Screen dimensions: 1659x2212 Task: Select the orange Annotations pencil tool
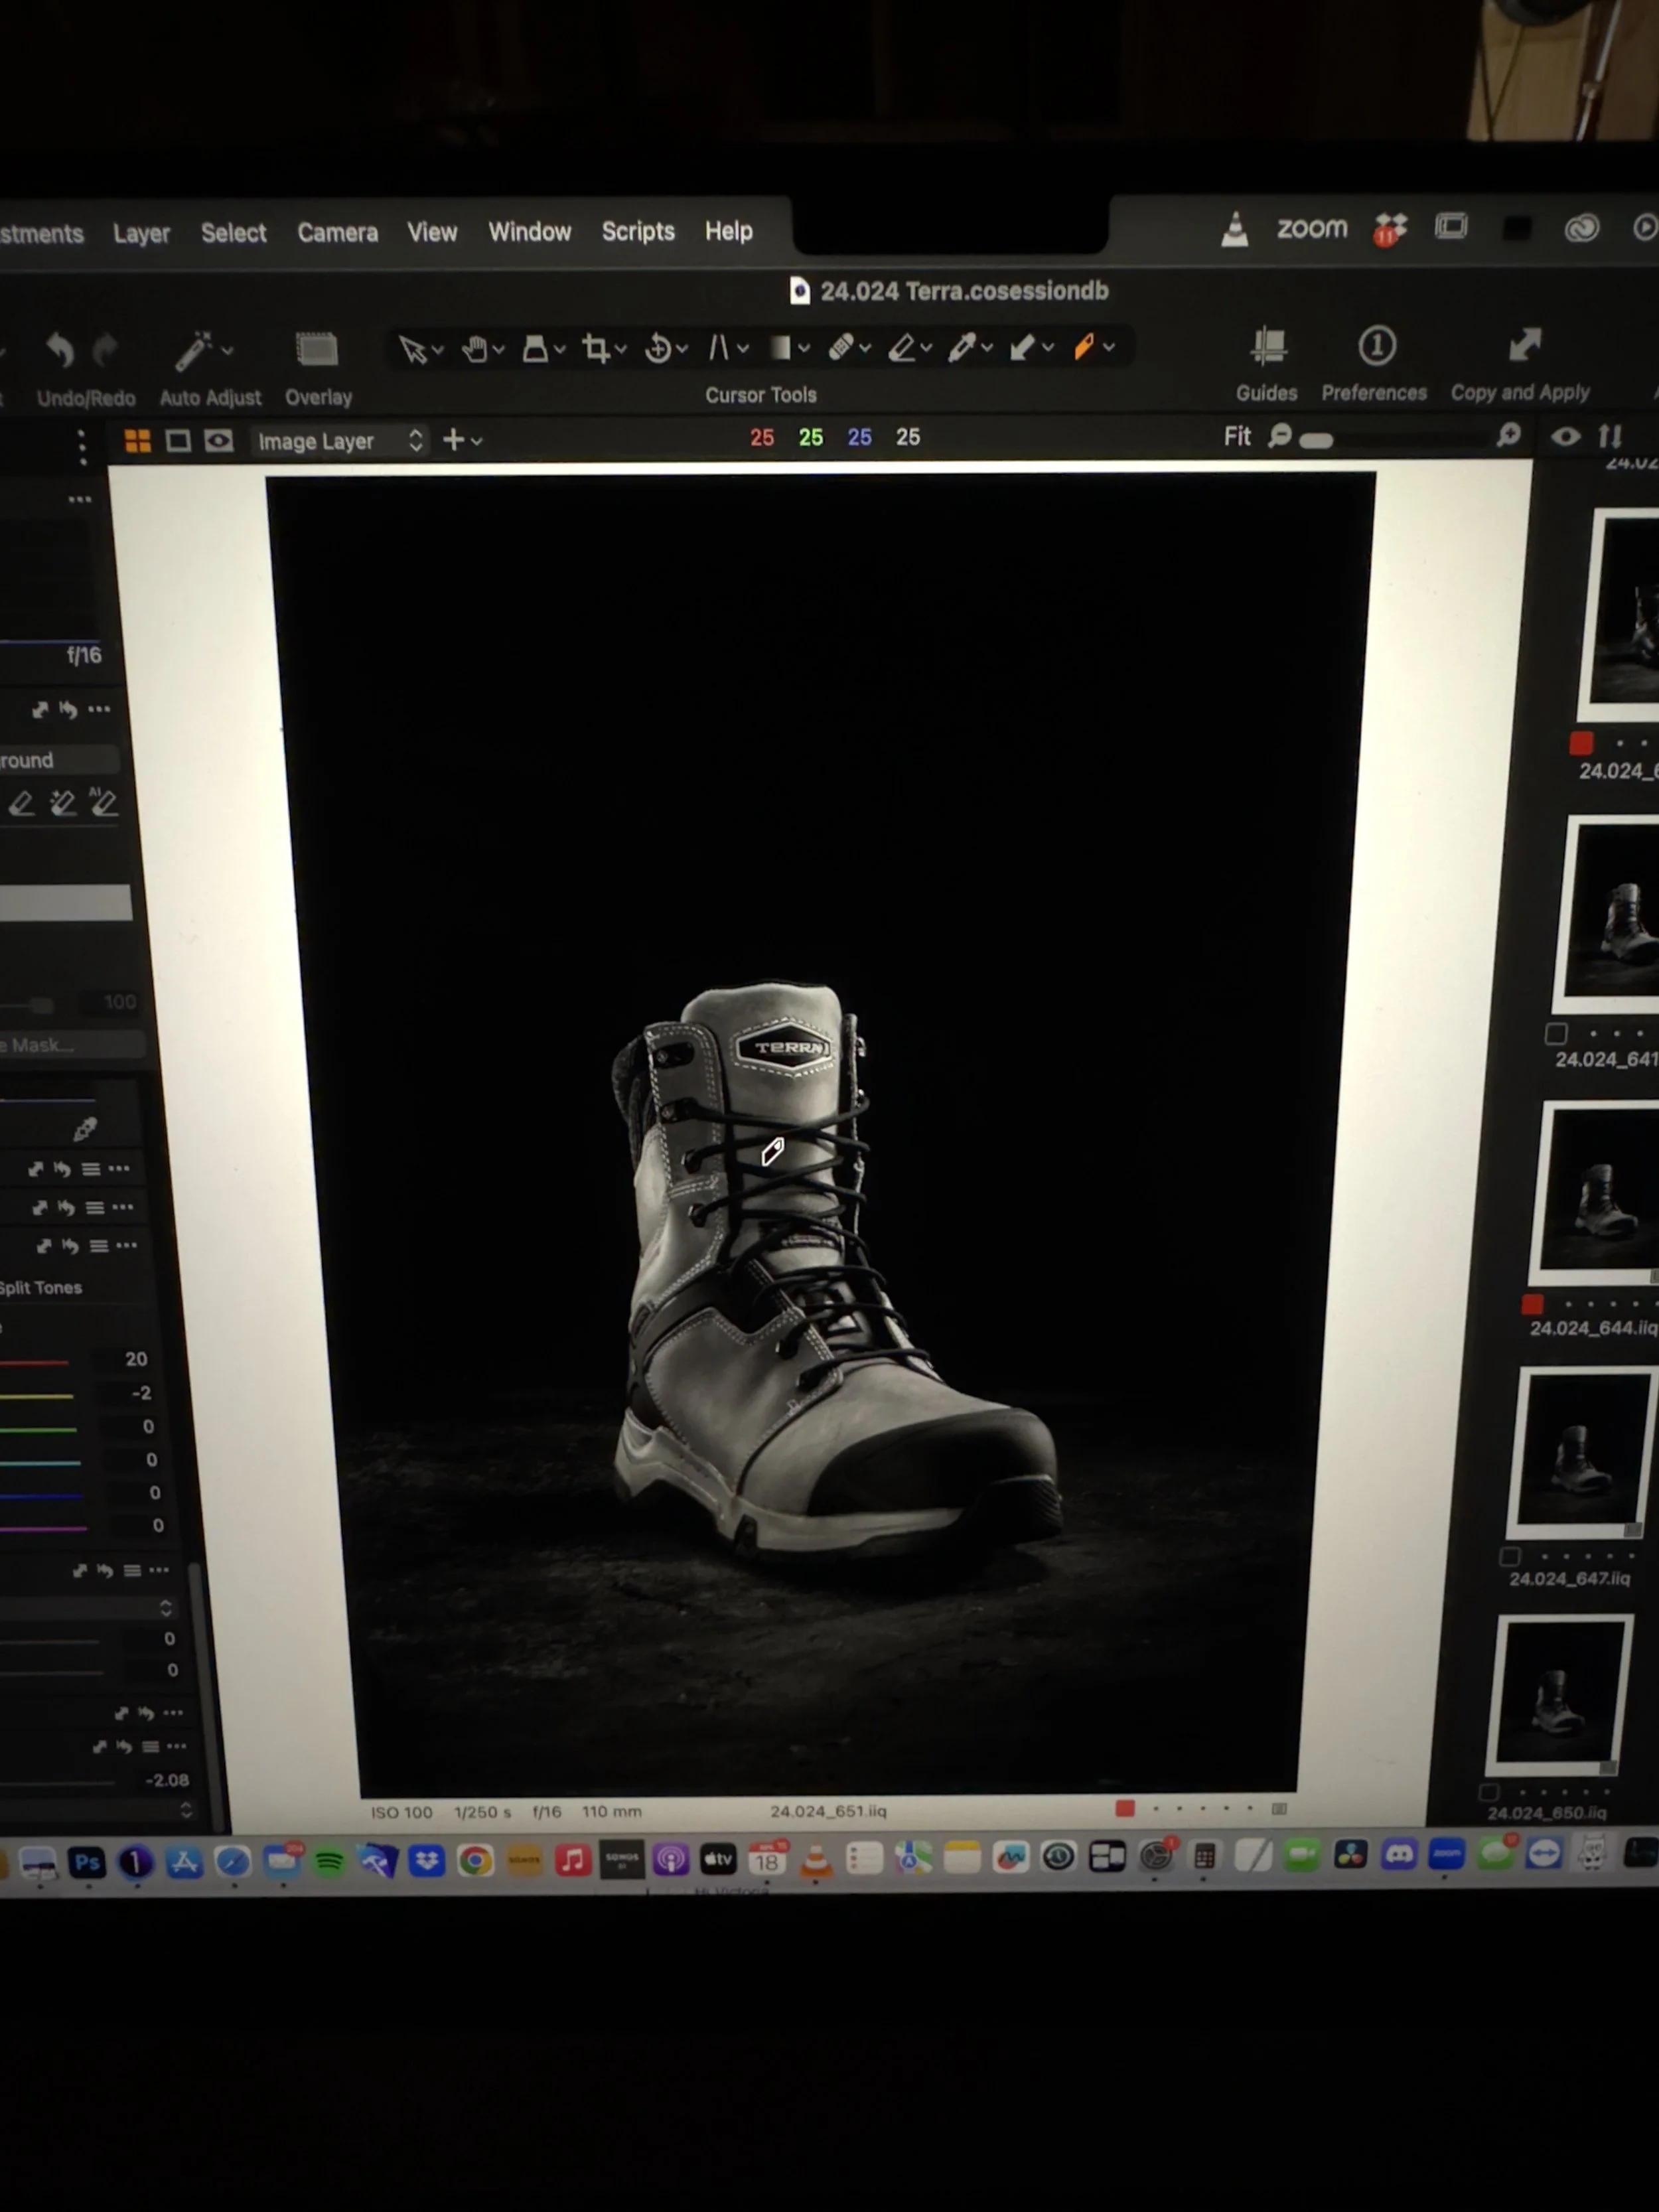click(x=1084, y=347)
